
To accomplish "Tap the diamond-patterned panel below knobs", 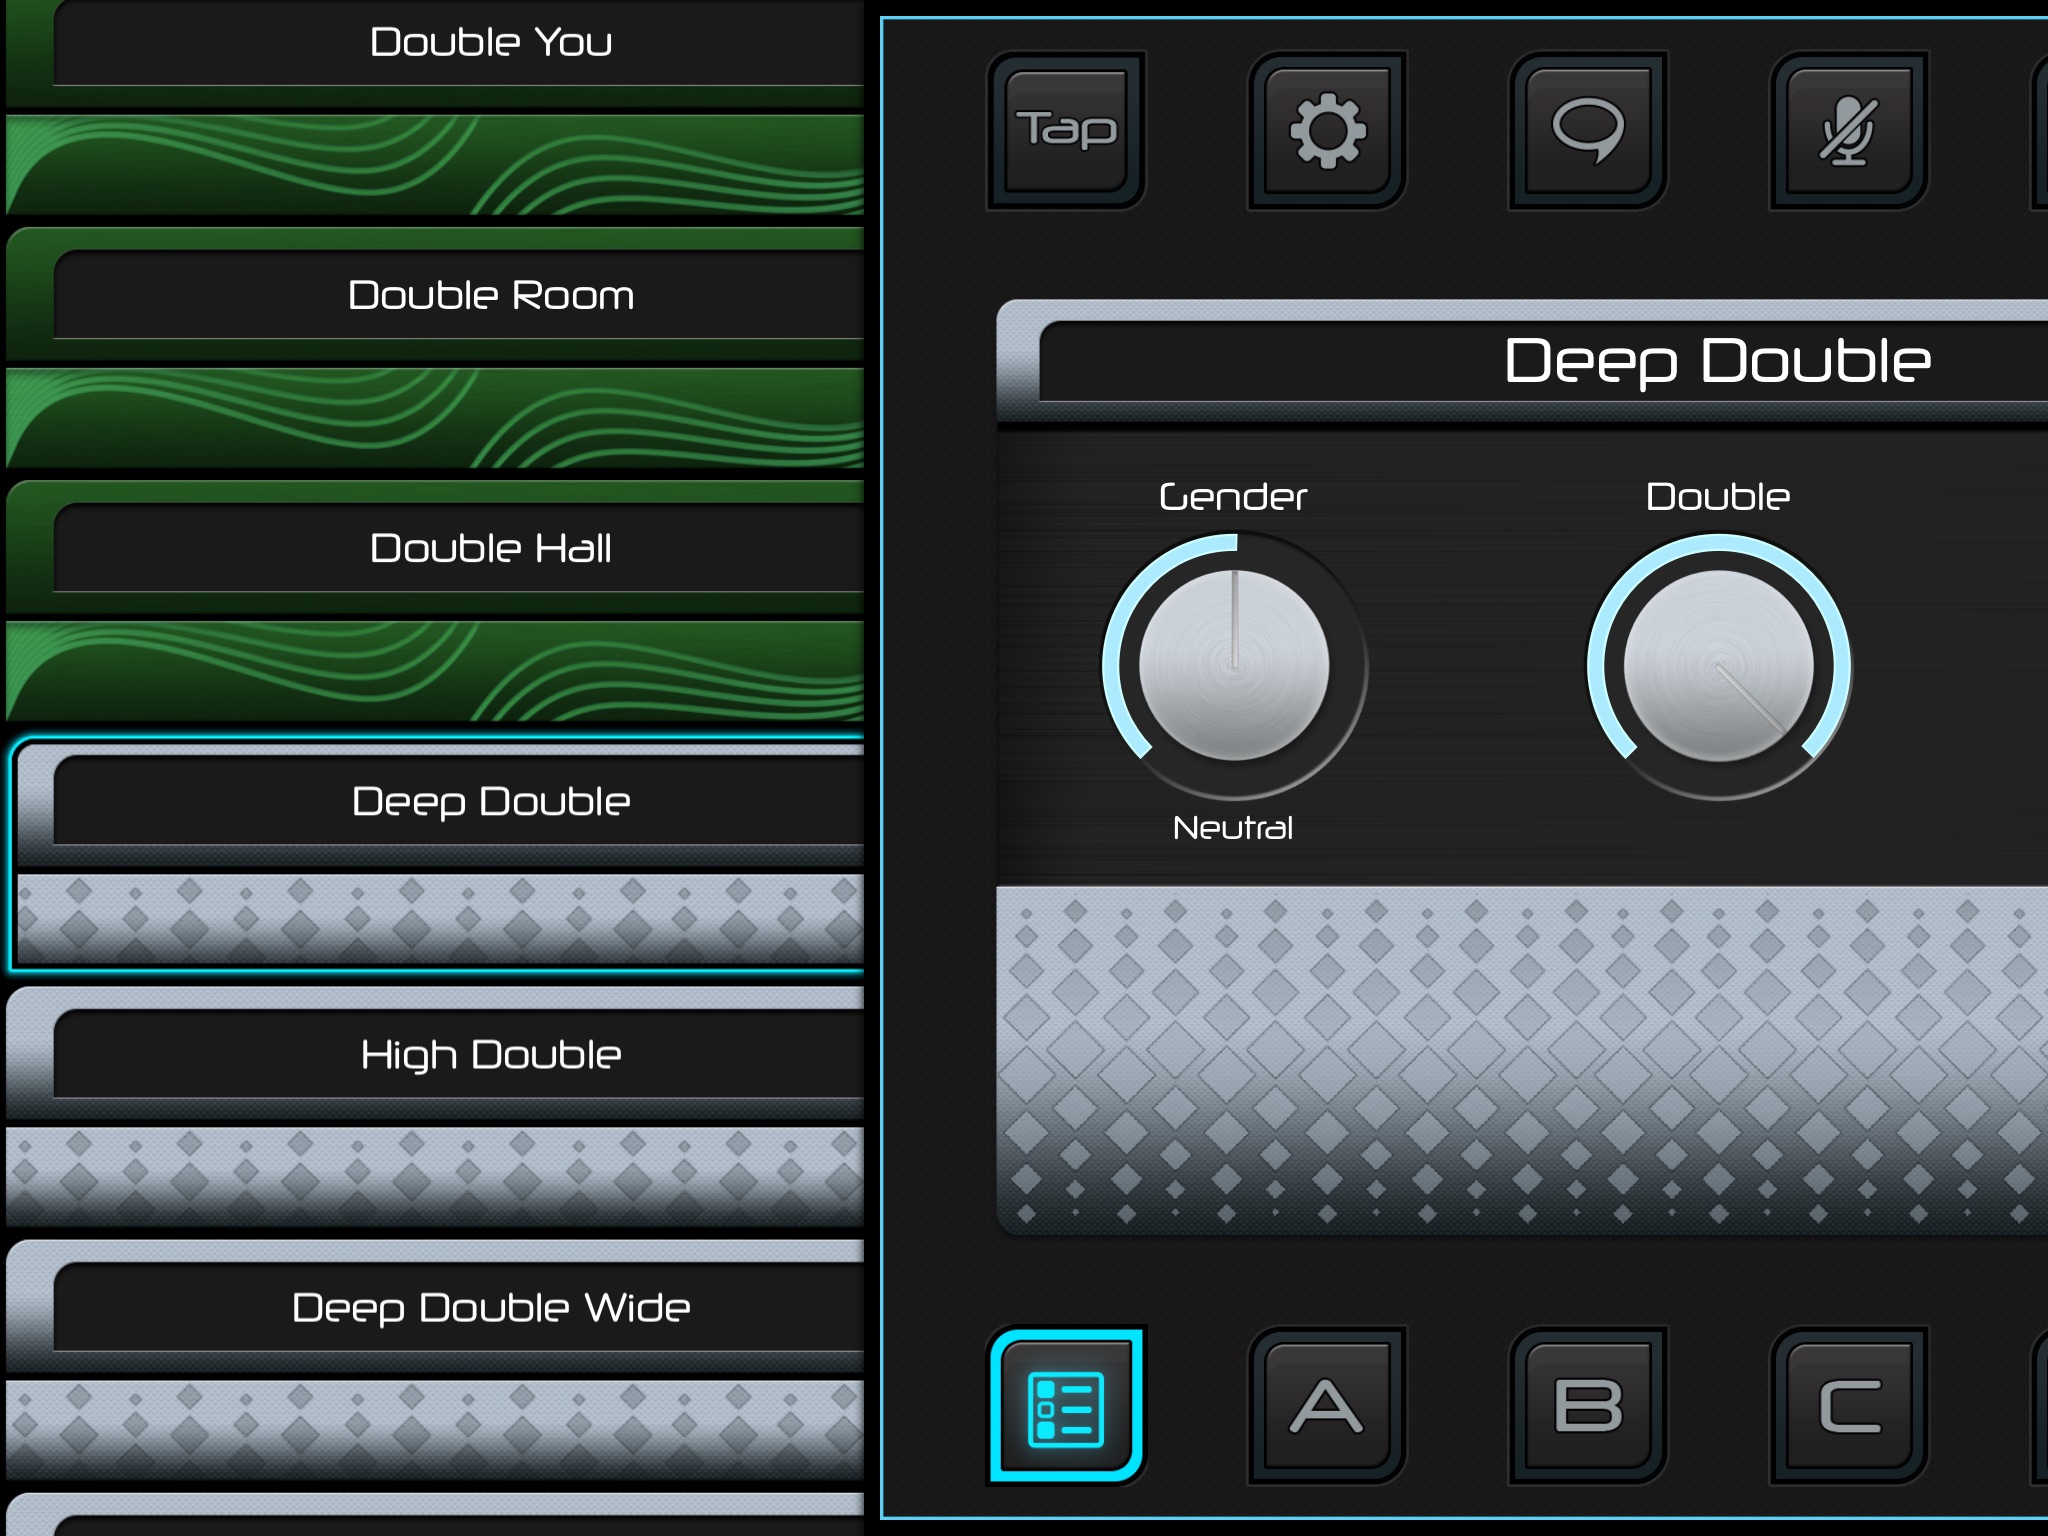I will (1520, 1060).
